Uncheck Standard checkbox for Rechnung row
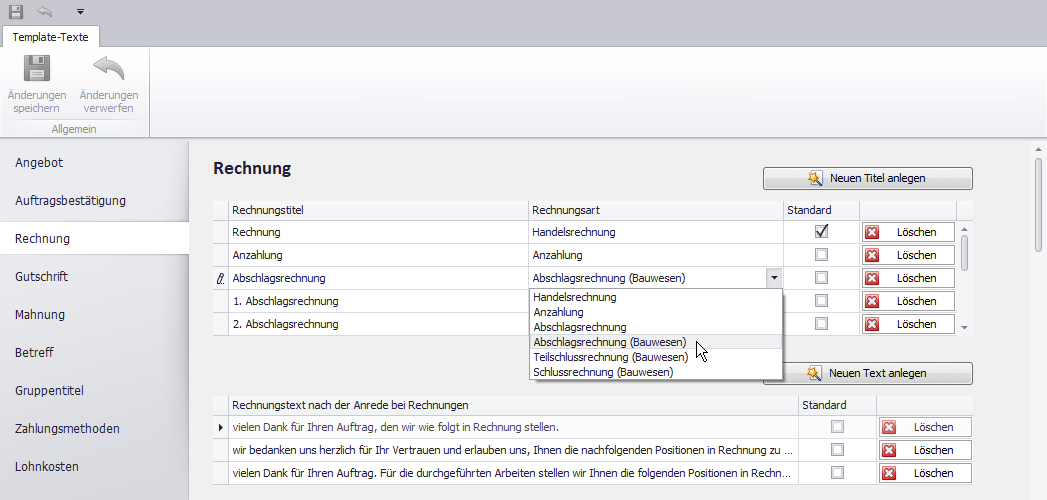 pyautogui.click(x=822, y=231)
